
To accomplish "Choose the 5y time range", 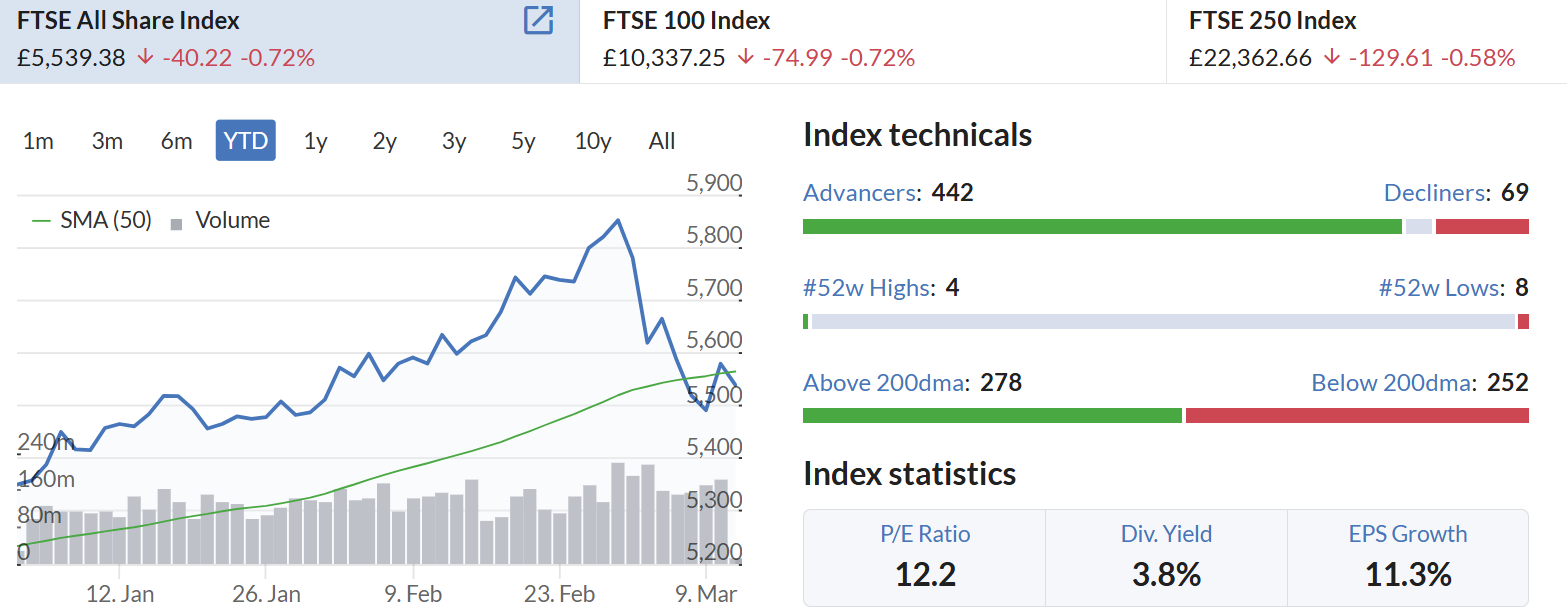I will click(523, 141).
